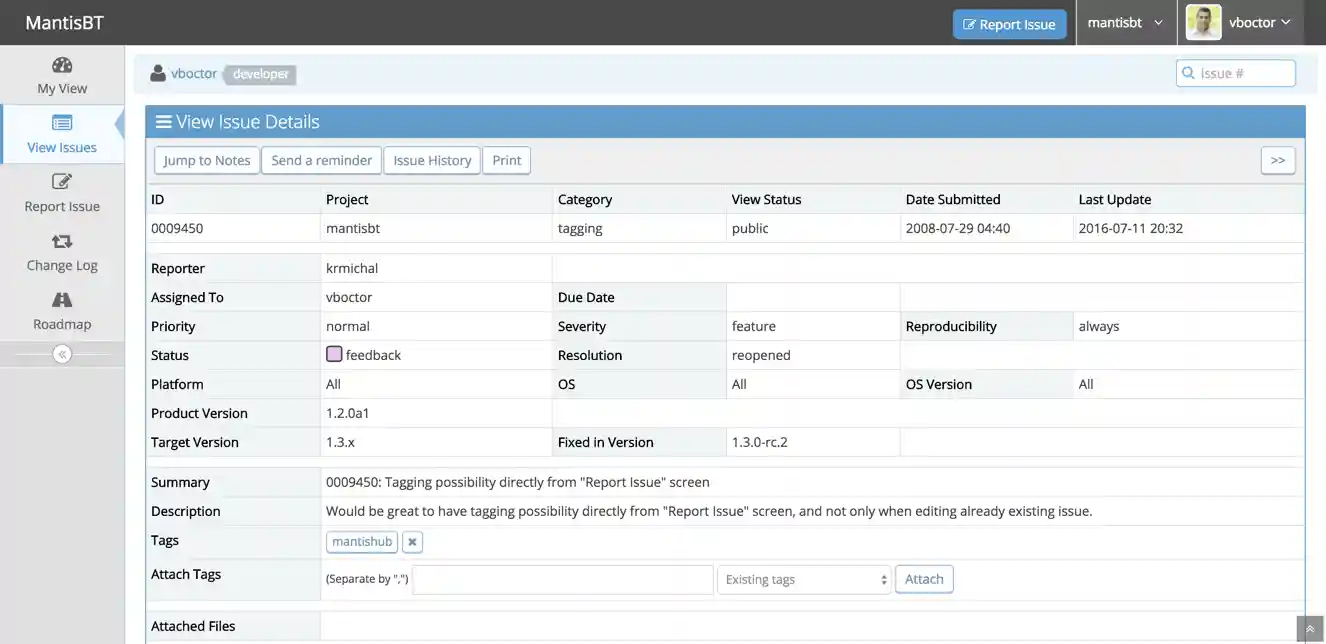Click the feedback status color swatch
Image resolution: width=1326 pixels, height=644 pixels.
[333, 354]
